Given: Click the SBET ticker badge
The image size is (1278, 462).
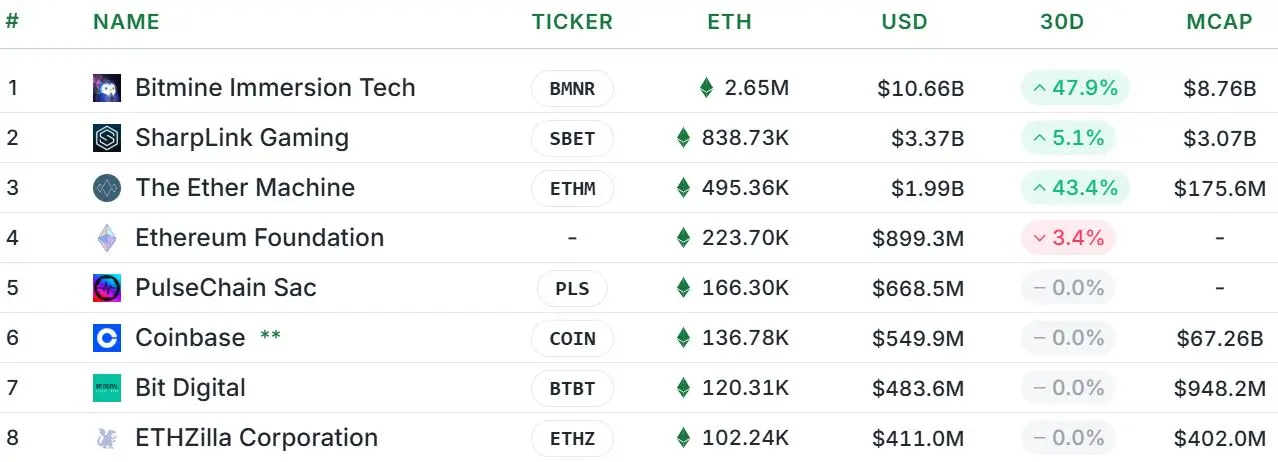Looking at the screenshot, I should [x=572, y=139].
